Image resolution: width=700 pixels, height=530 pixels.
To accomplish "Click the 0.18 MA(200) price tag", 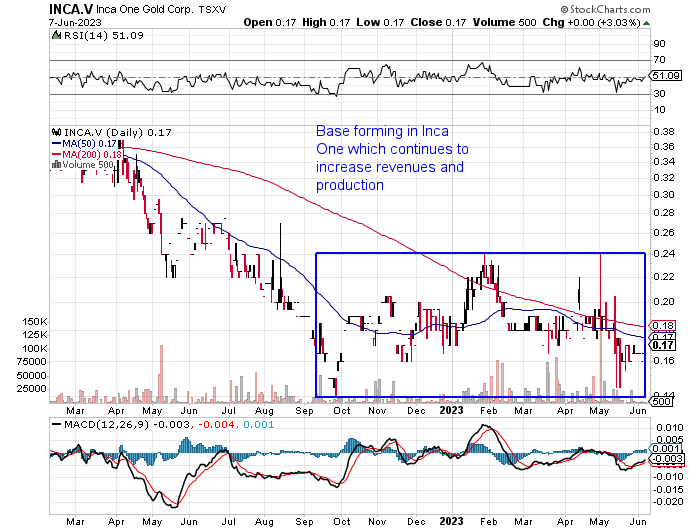I will tap(663, 325).
